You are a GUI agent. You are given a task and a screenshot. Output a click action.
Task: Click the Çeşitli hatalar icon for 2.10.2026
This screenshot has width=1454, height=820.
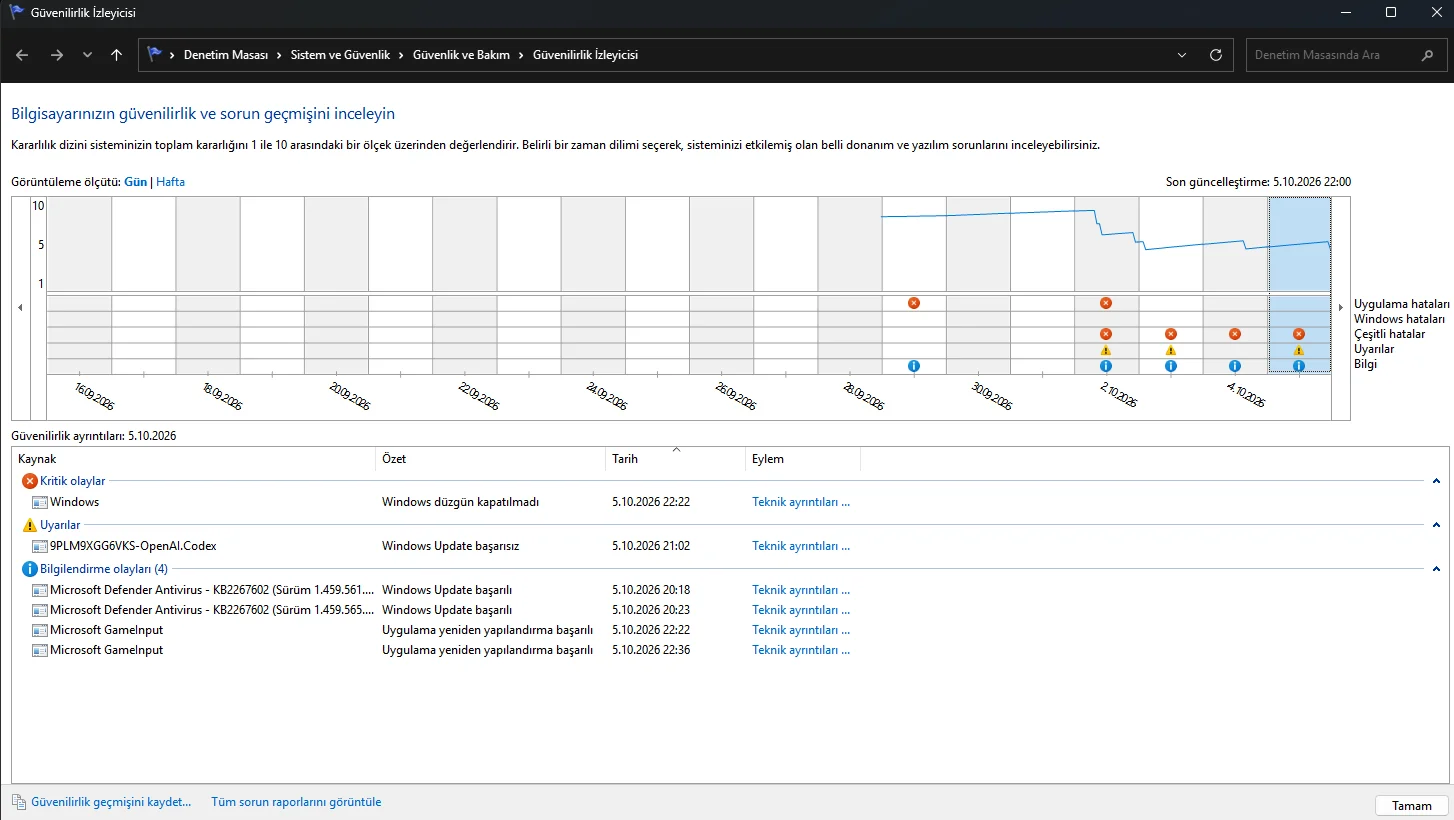point(1106,334)
